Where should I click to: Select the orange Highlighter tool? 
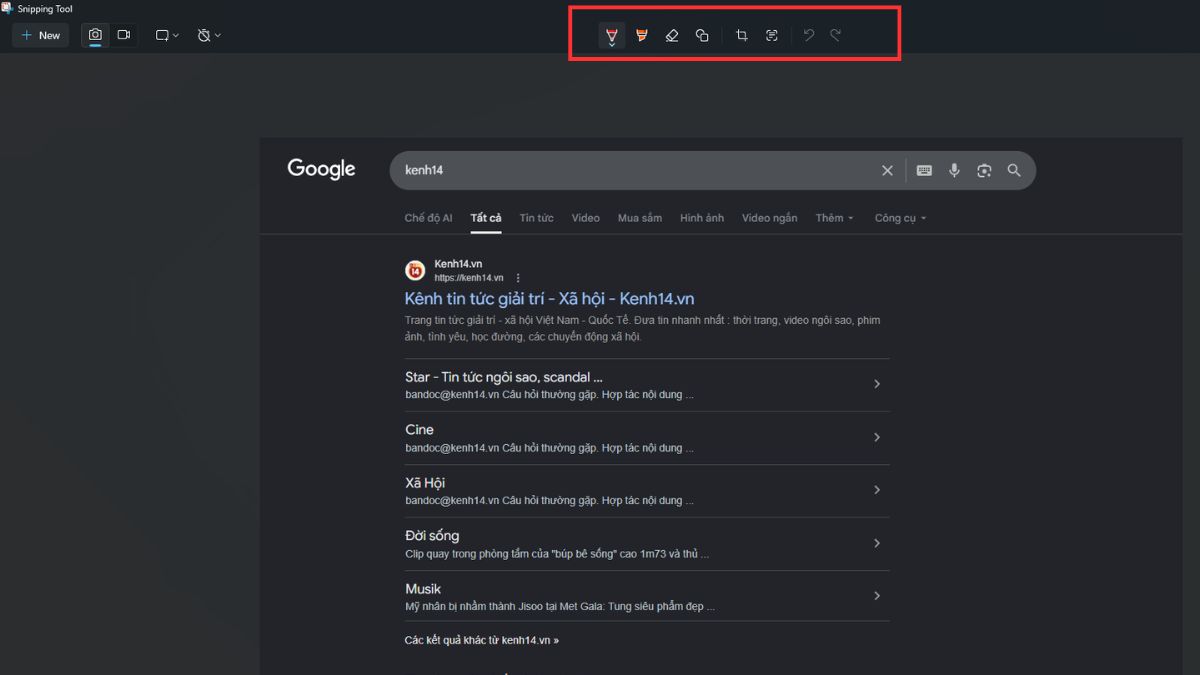(x=642, y=36)
